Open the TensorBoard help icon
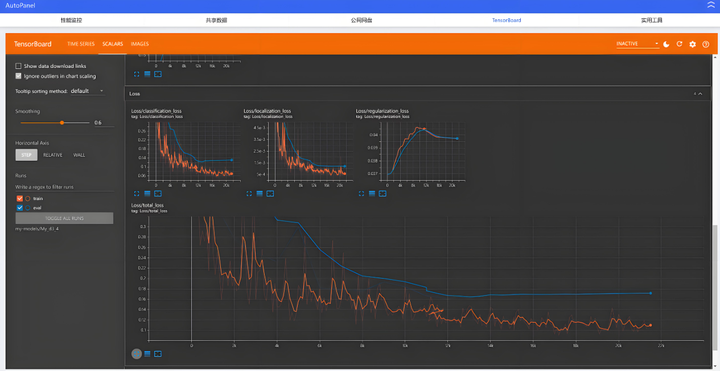 coord(706,44)
